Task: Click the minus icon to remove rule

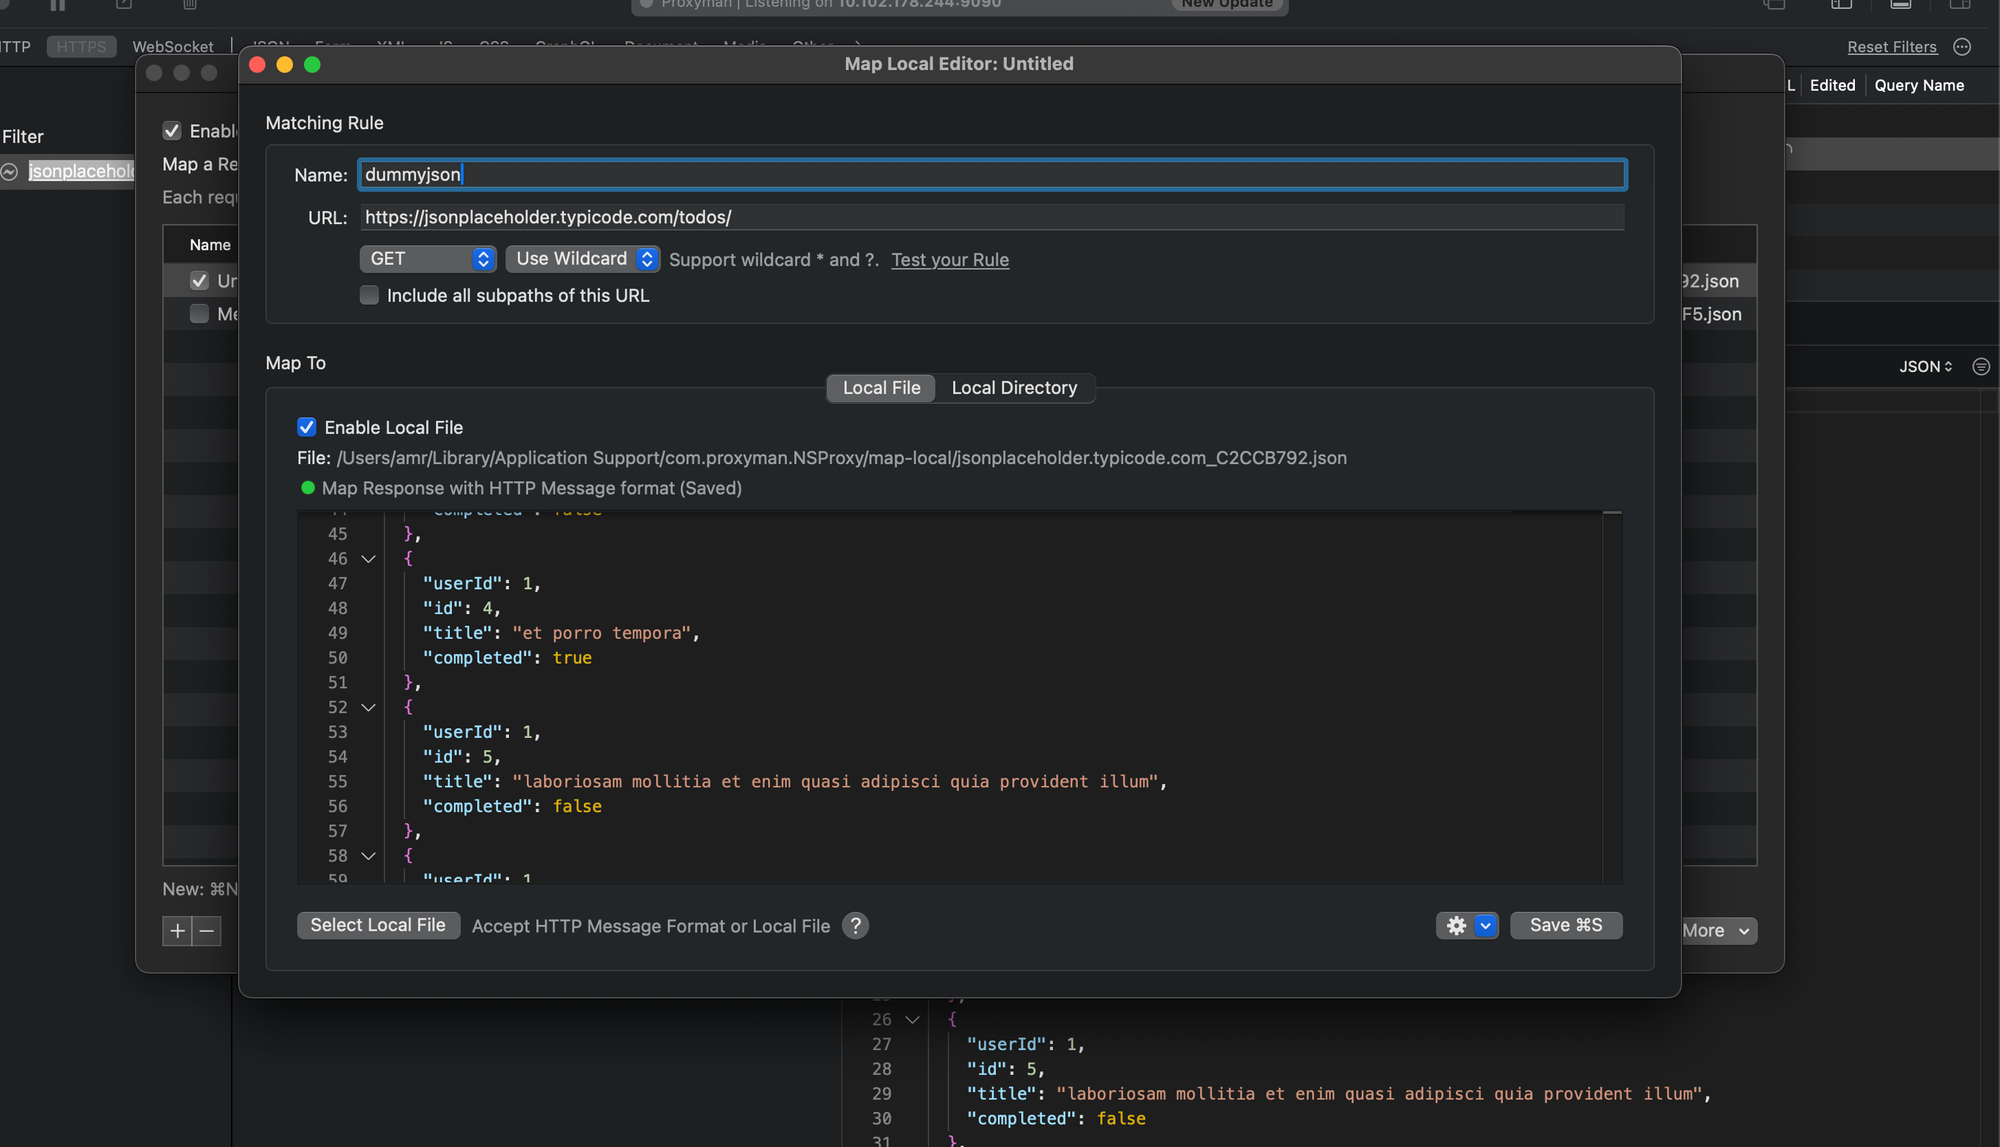Action: click(207, 931)
